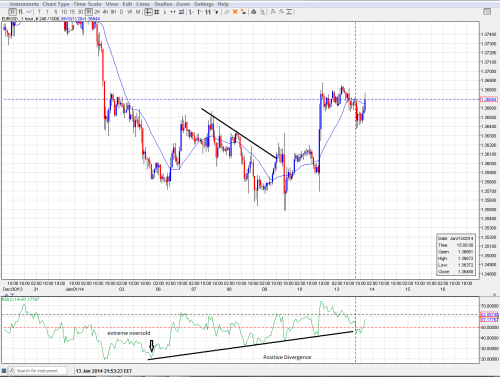Select the daily D timeframe button
The image size is (500, 377).
pyautogui.click(x=121, y=12)
